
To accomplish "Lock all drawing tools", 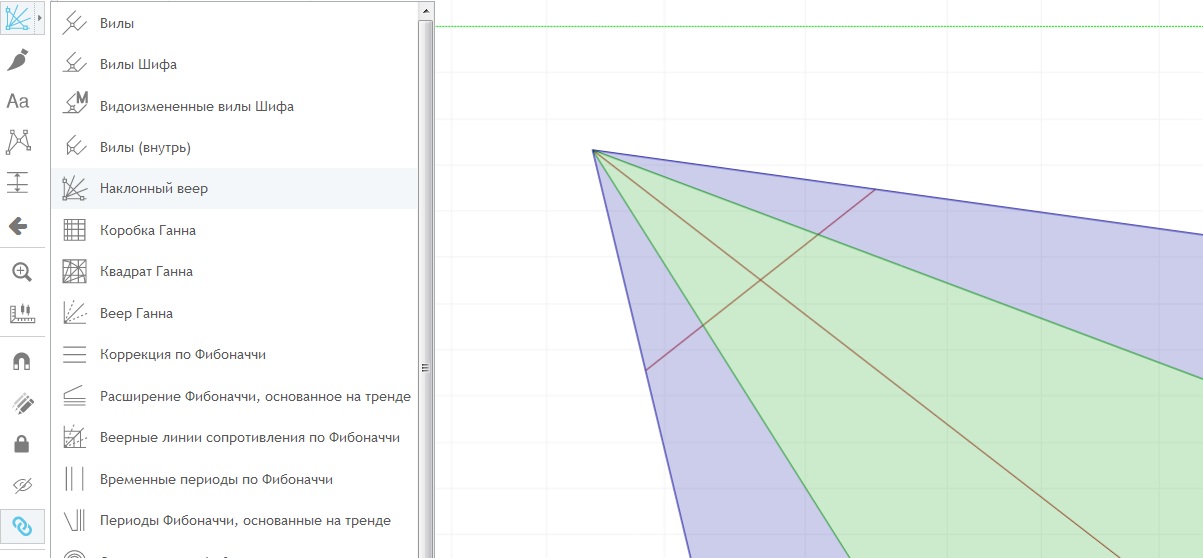I will tap(21, 444).
